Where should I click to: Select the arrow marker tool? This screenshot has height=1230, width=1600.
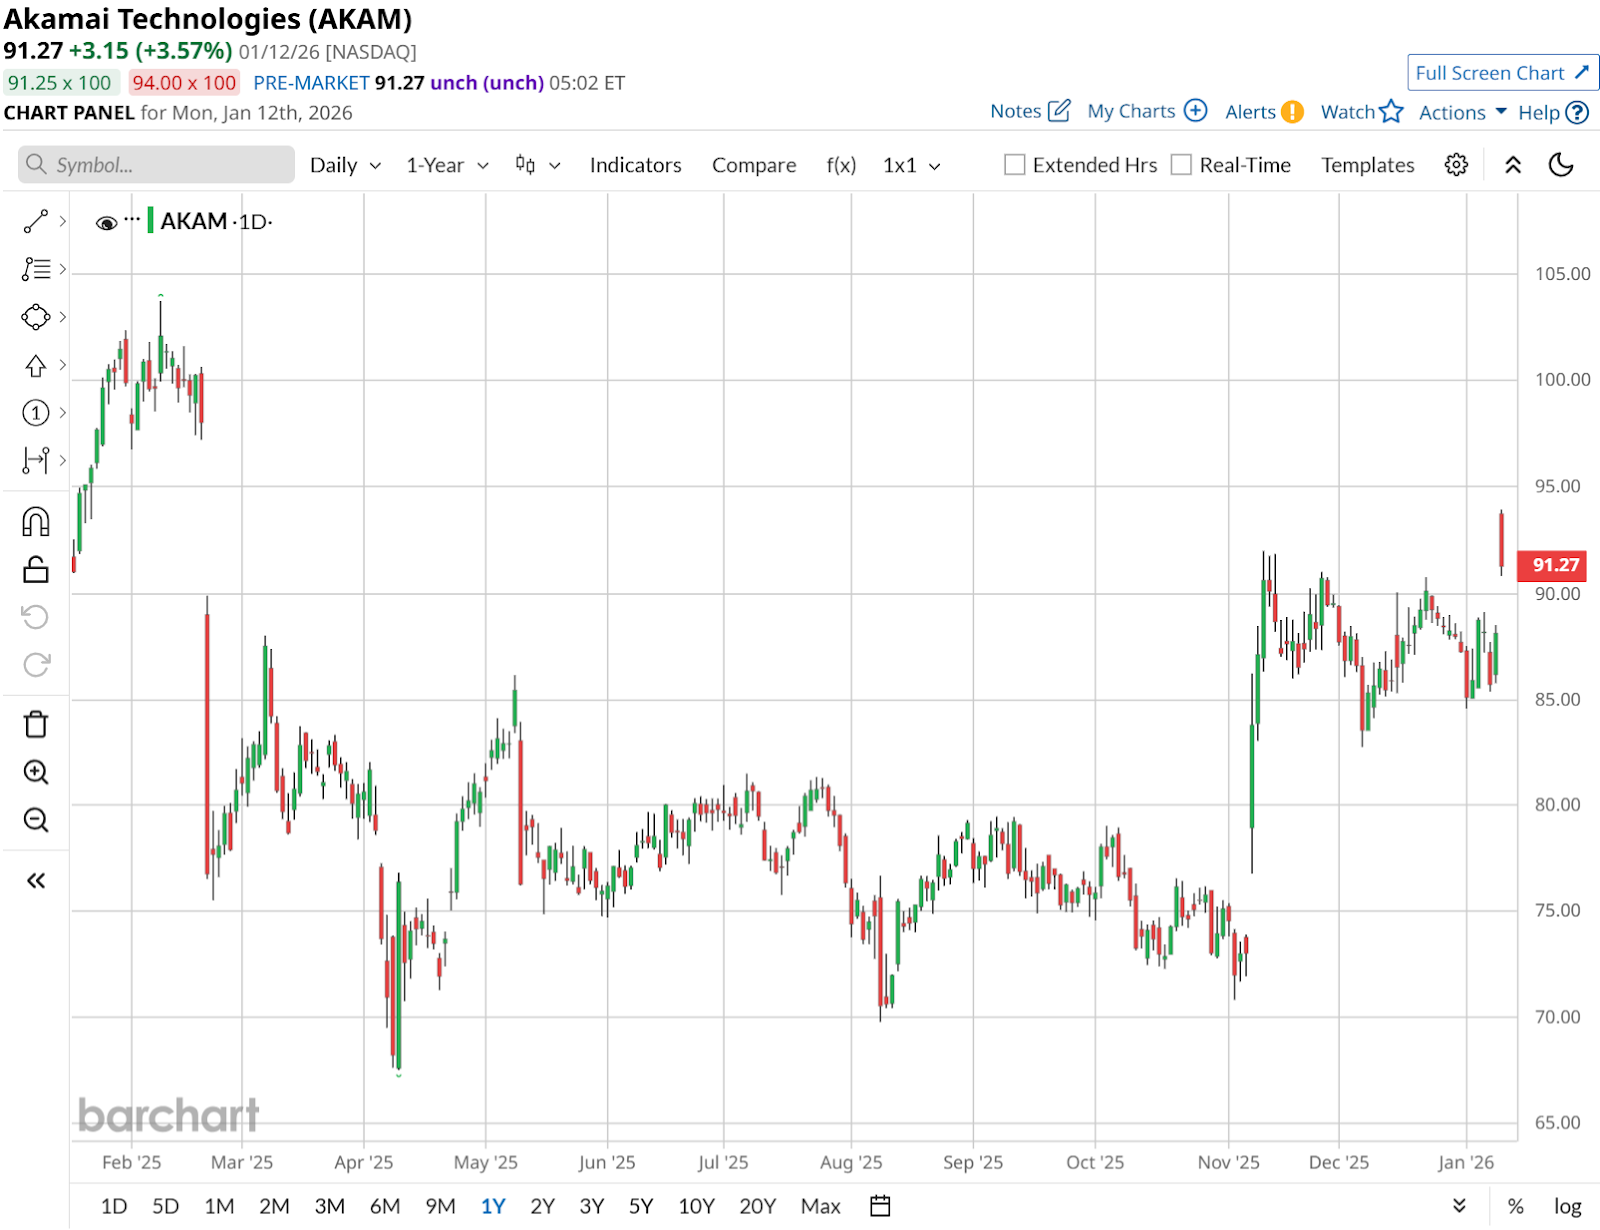[36, 365]
